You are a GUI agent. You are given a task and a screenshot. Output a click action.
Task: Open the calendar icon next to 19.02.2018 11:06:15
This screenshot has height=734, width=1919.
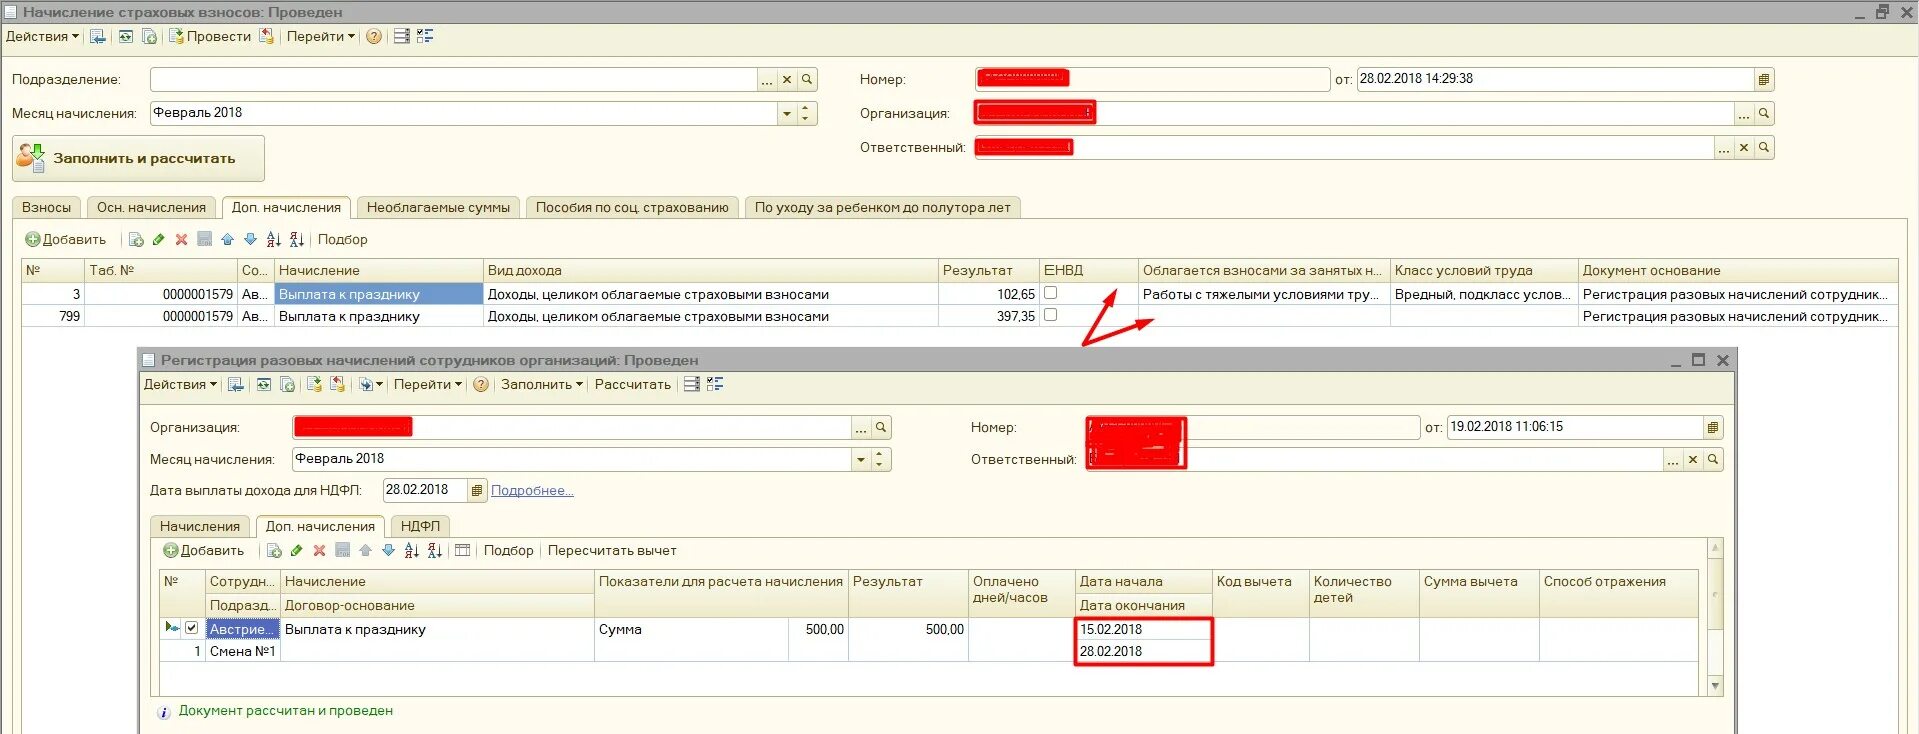coord(1713,427)
